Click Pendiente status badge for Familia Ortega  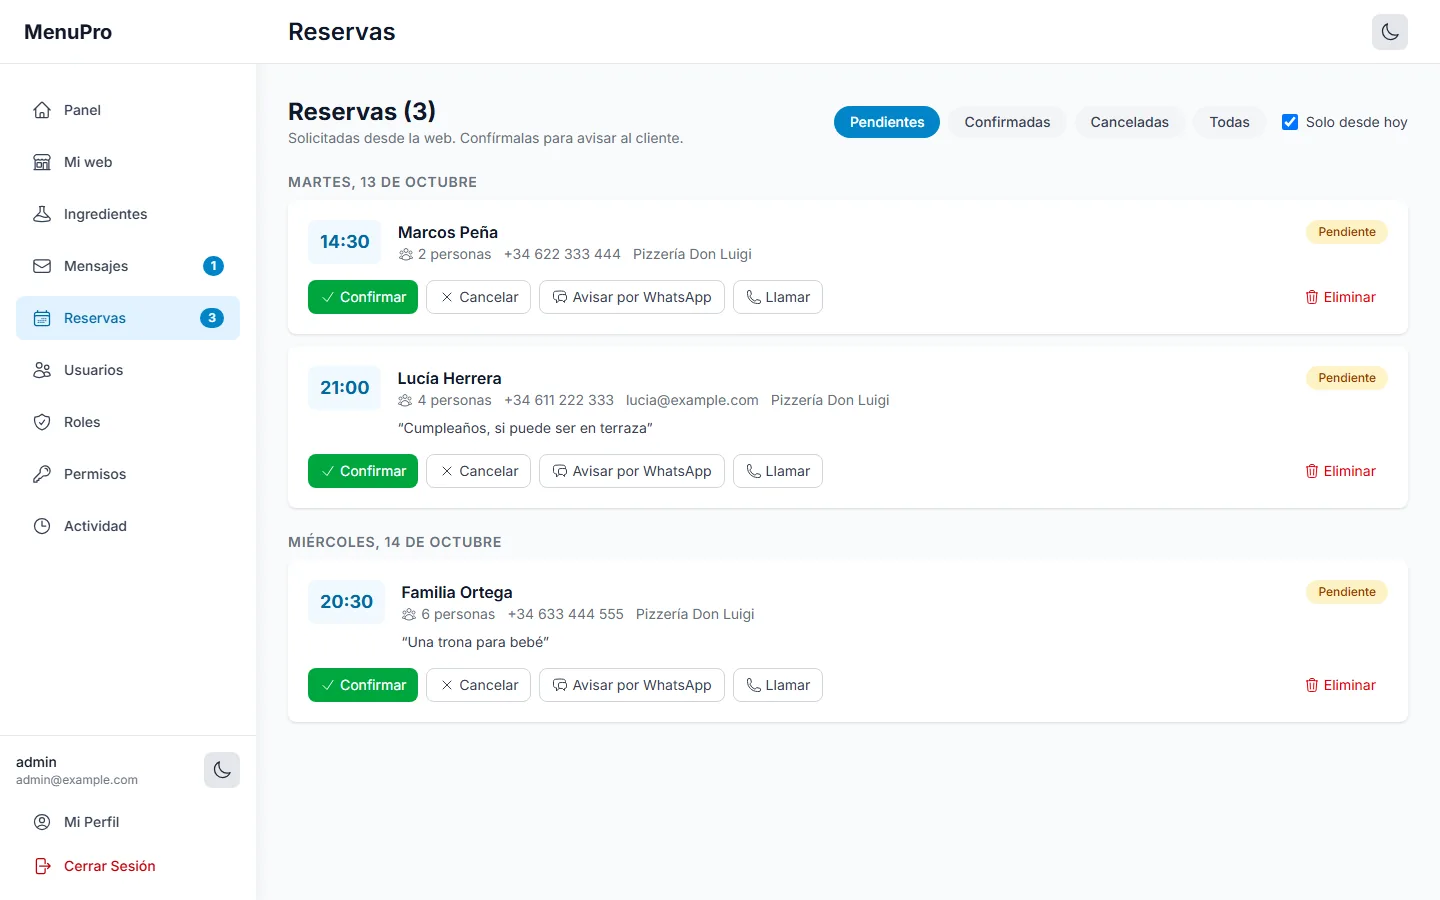(1347, 592)
